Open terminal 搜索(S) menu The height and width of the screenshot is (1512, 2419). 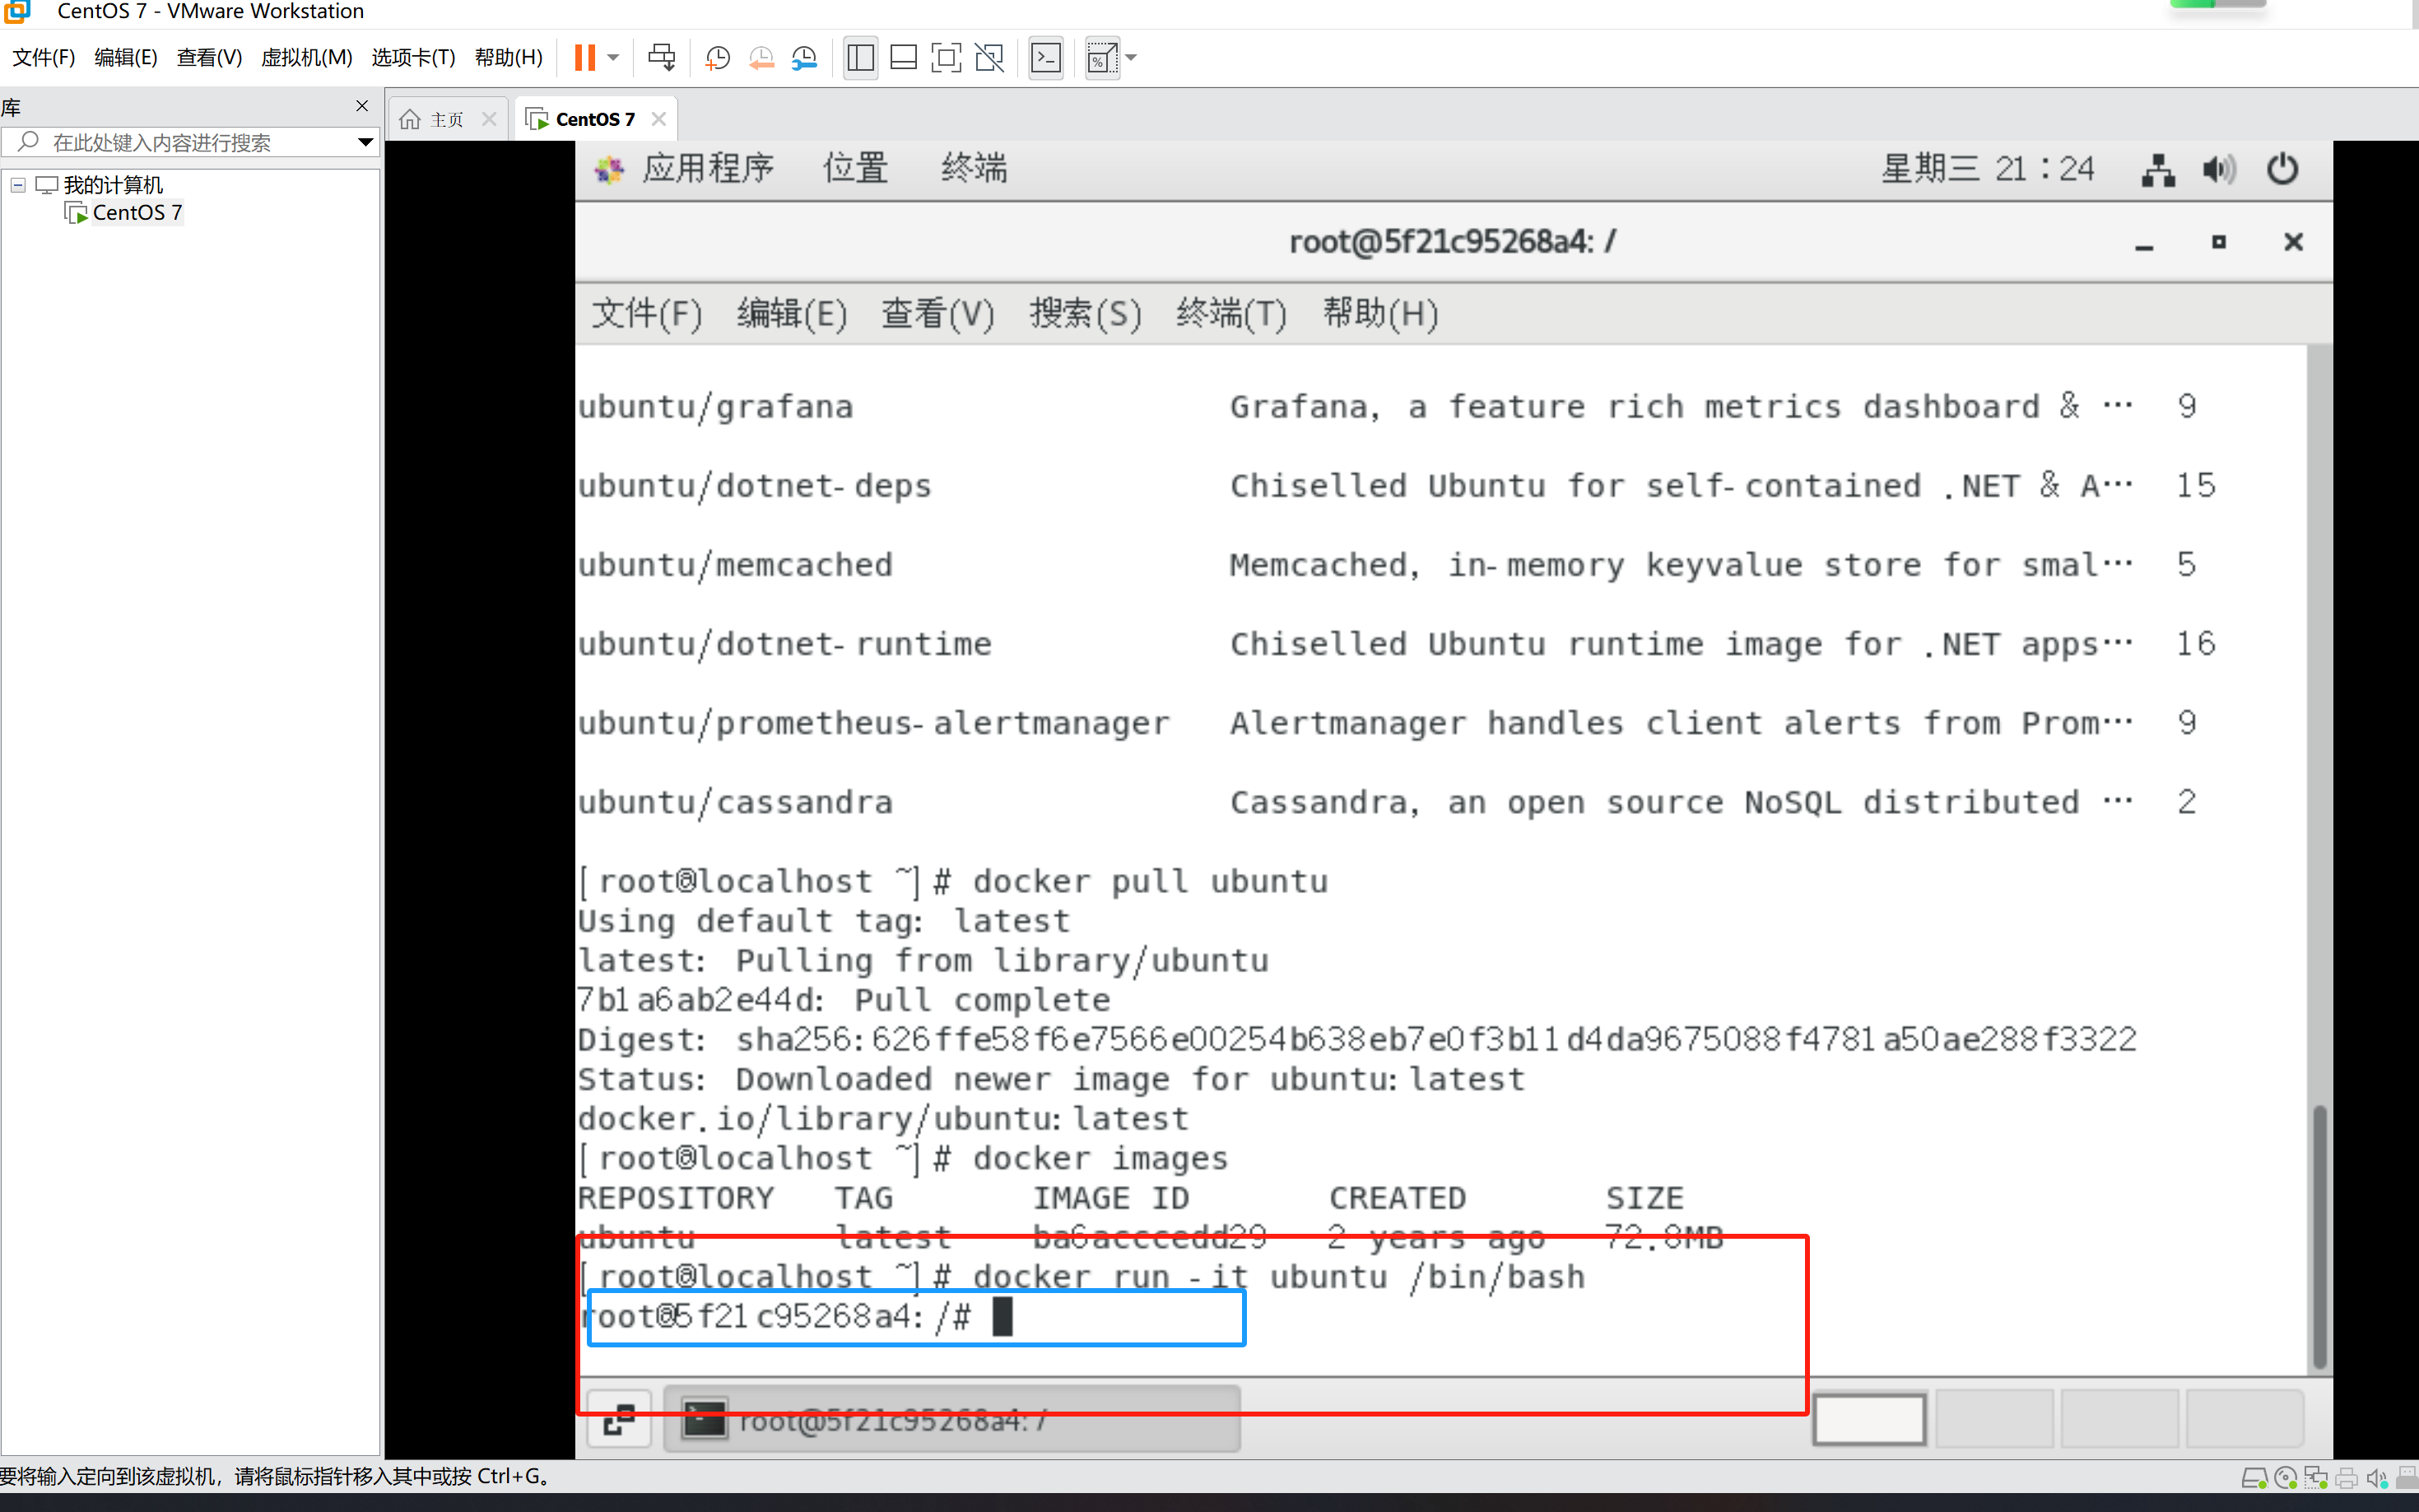point(1085,314)
